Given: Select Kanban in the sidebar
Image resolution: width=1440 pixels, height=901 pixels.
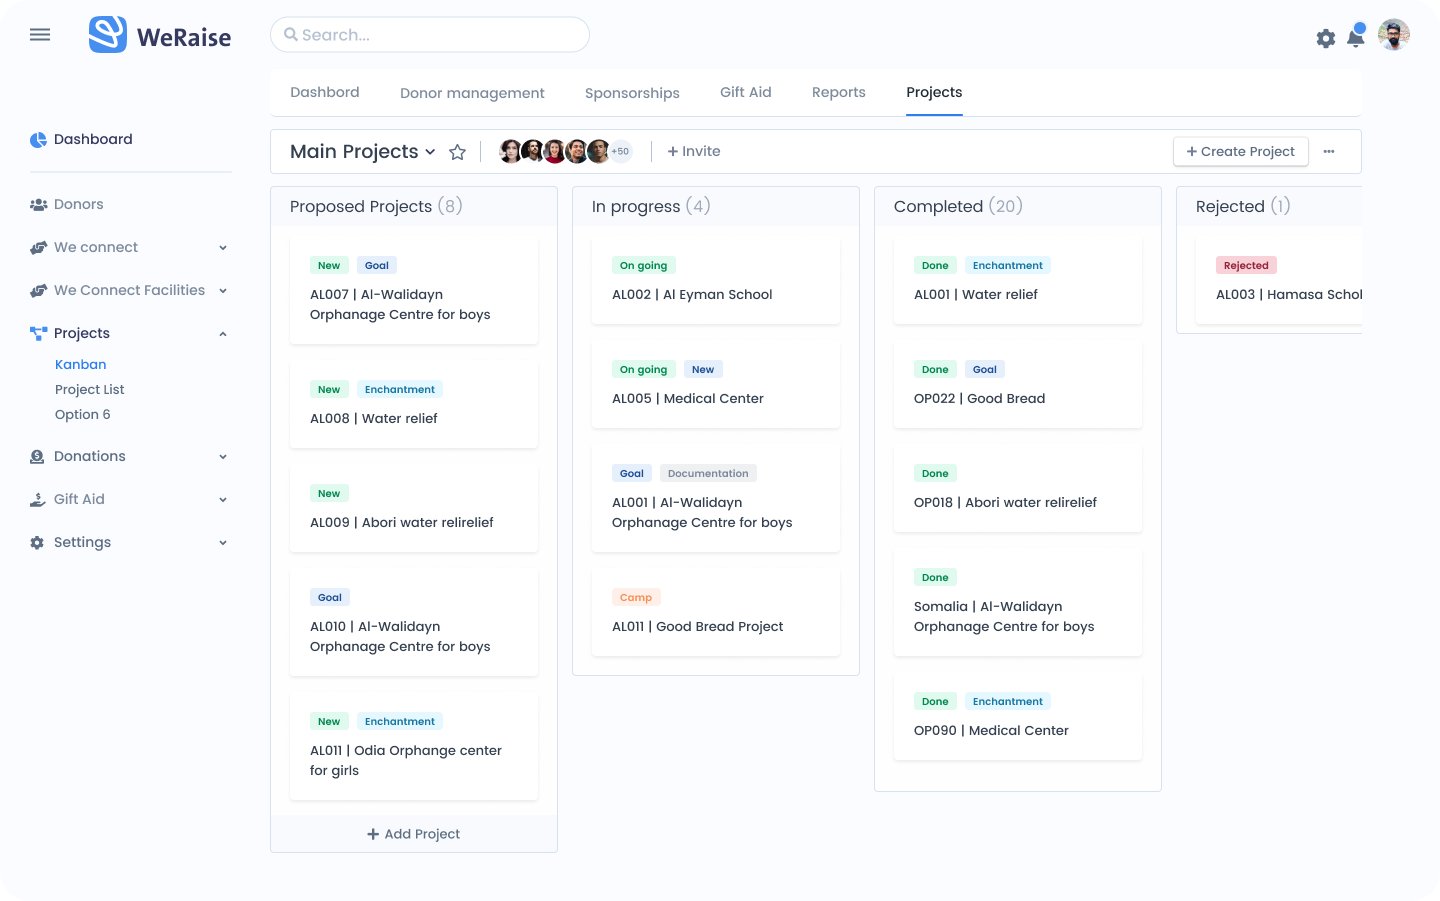Looking at the screenshot, I should 81,365.
